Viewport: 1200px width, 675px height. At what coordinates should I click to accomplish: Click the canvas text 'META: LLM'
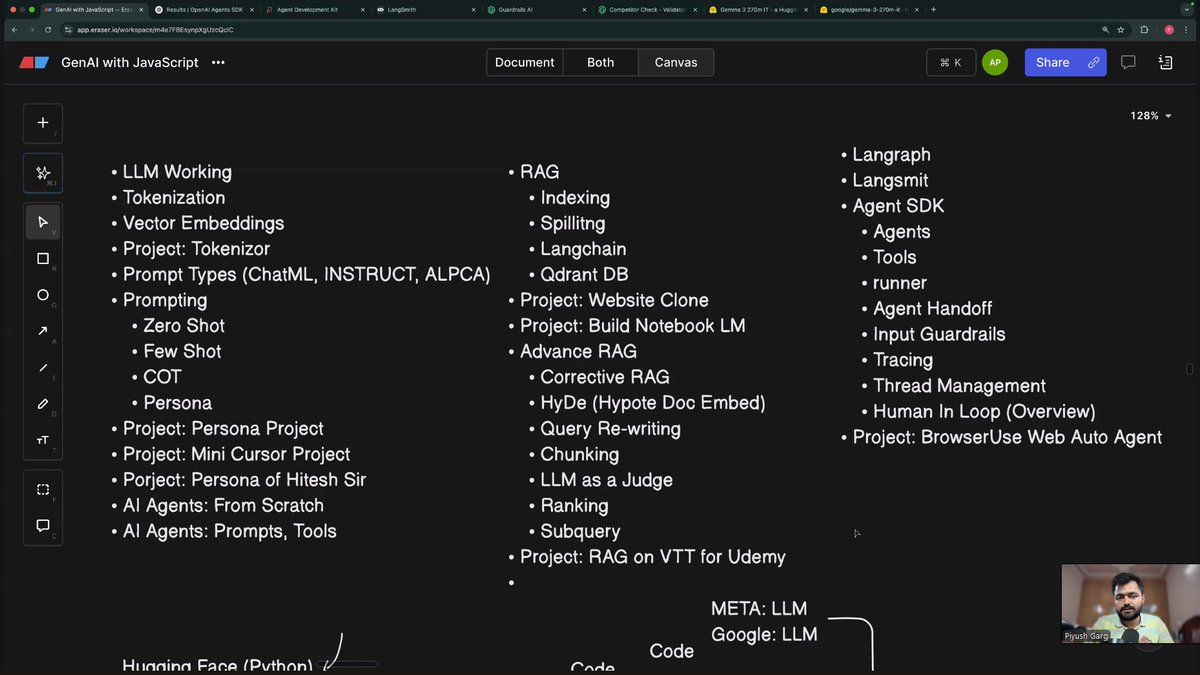coord(759,609)
